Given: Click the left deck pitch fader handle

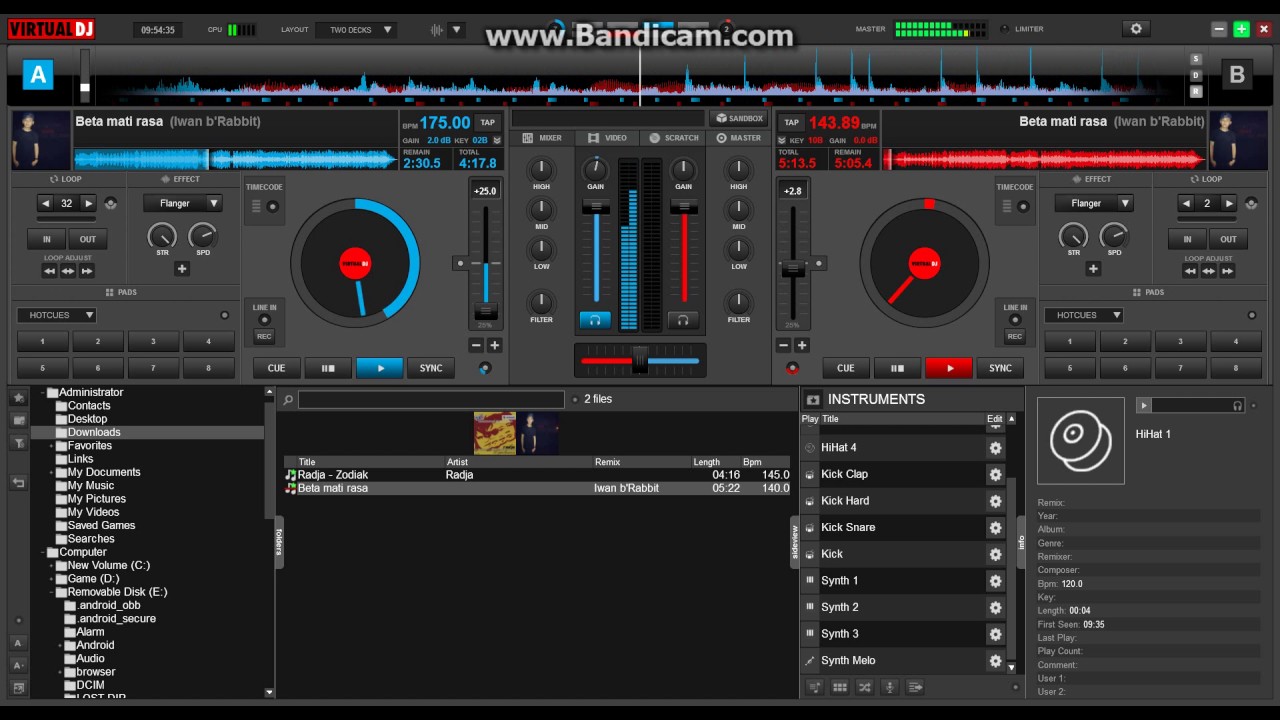Looking at the screenshot, I should tap(486, 311).
